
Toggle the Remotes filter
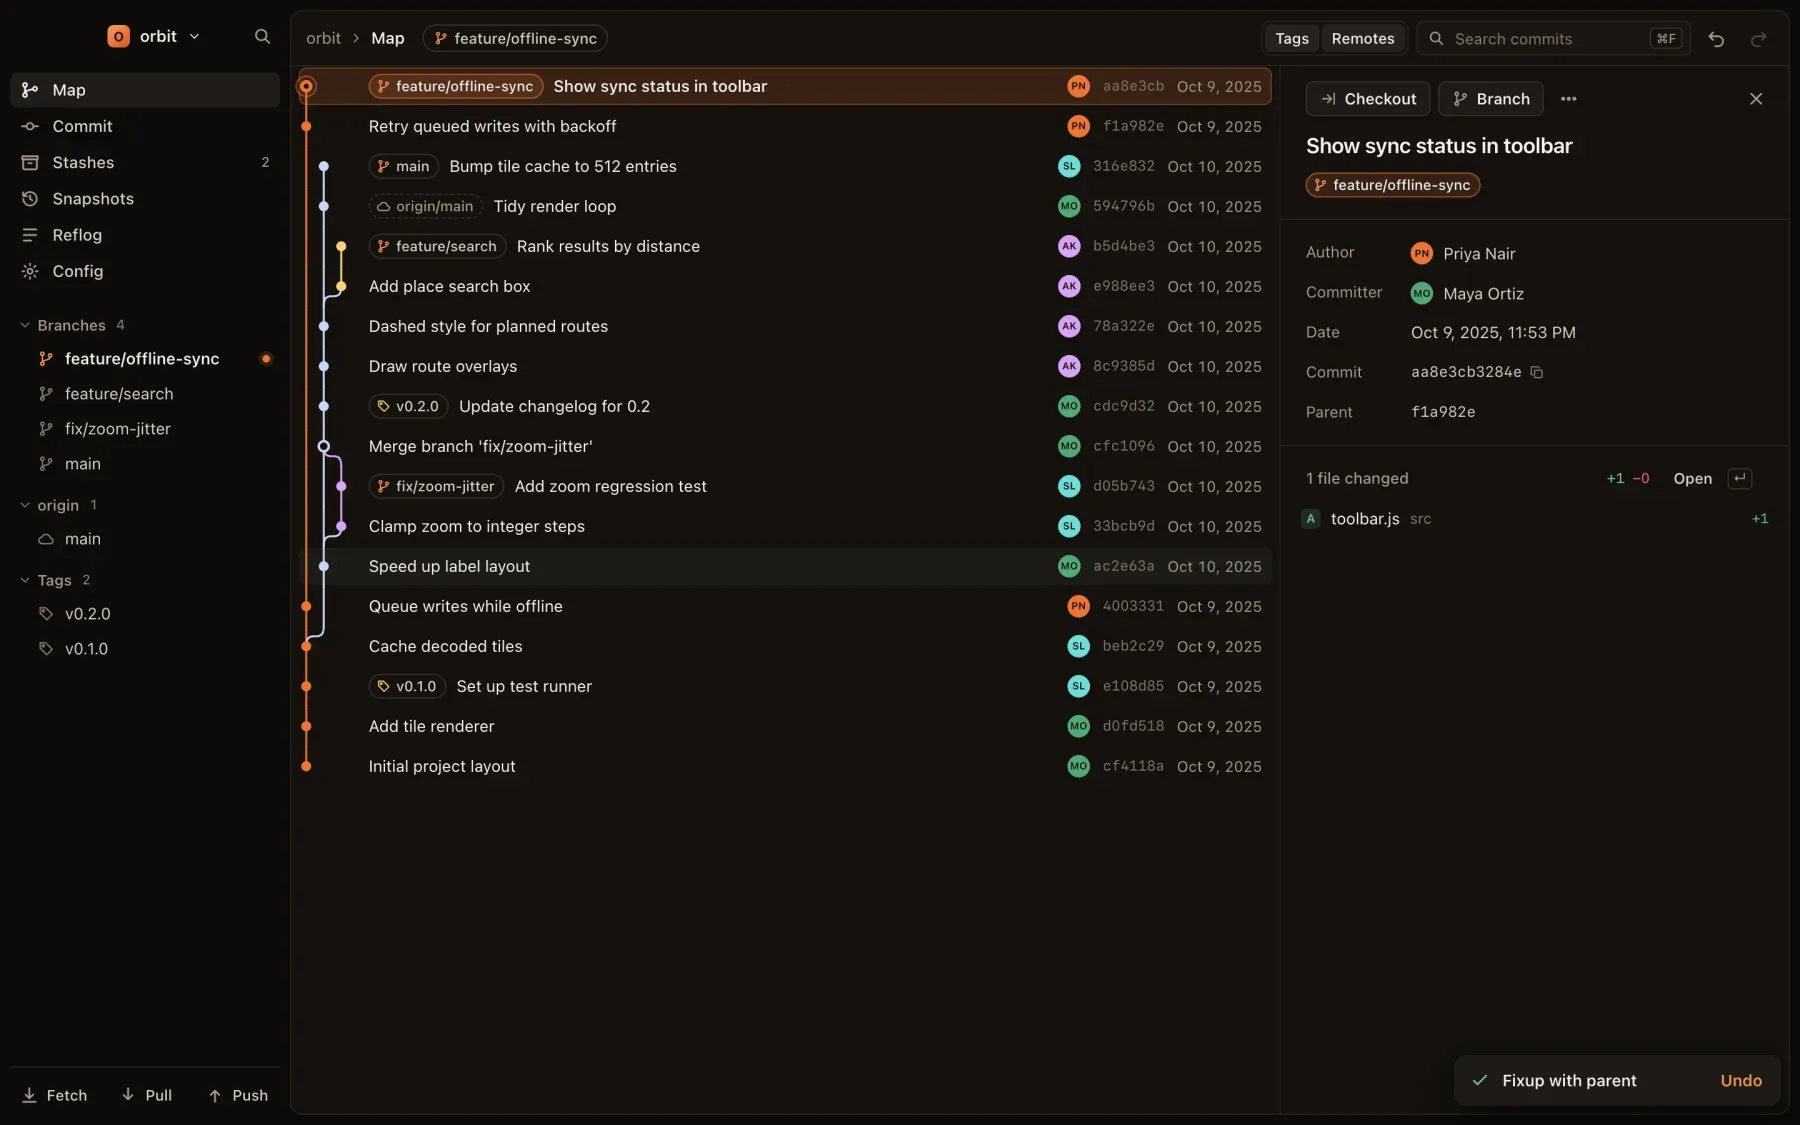1362,38
